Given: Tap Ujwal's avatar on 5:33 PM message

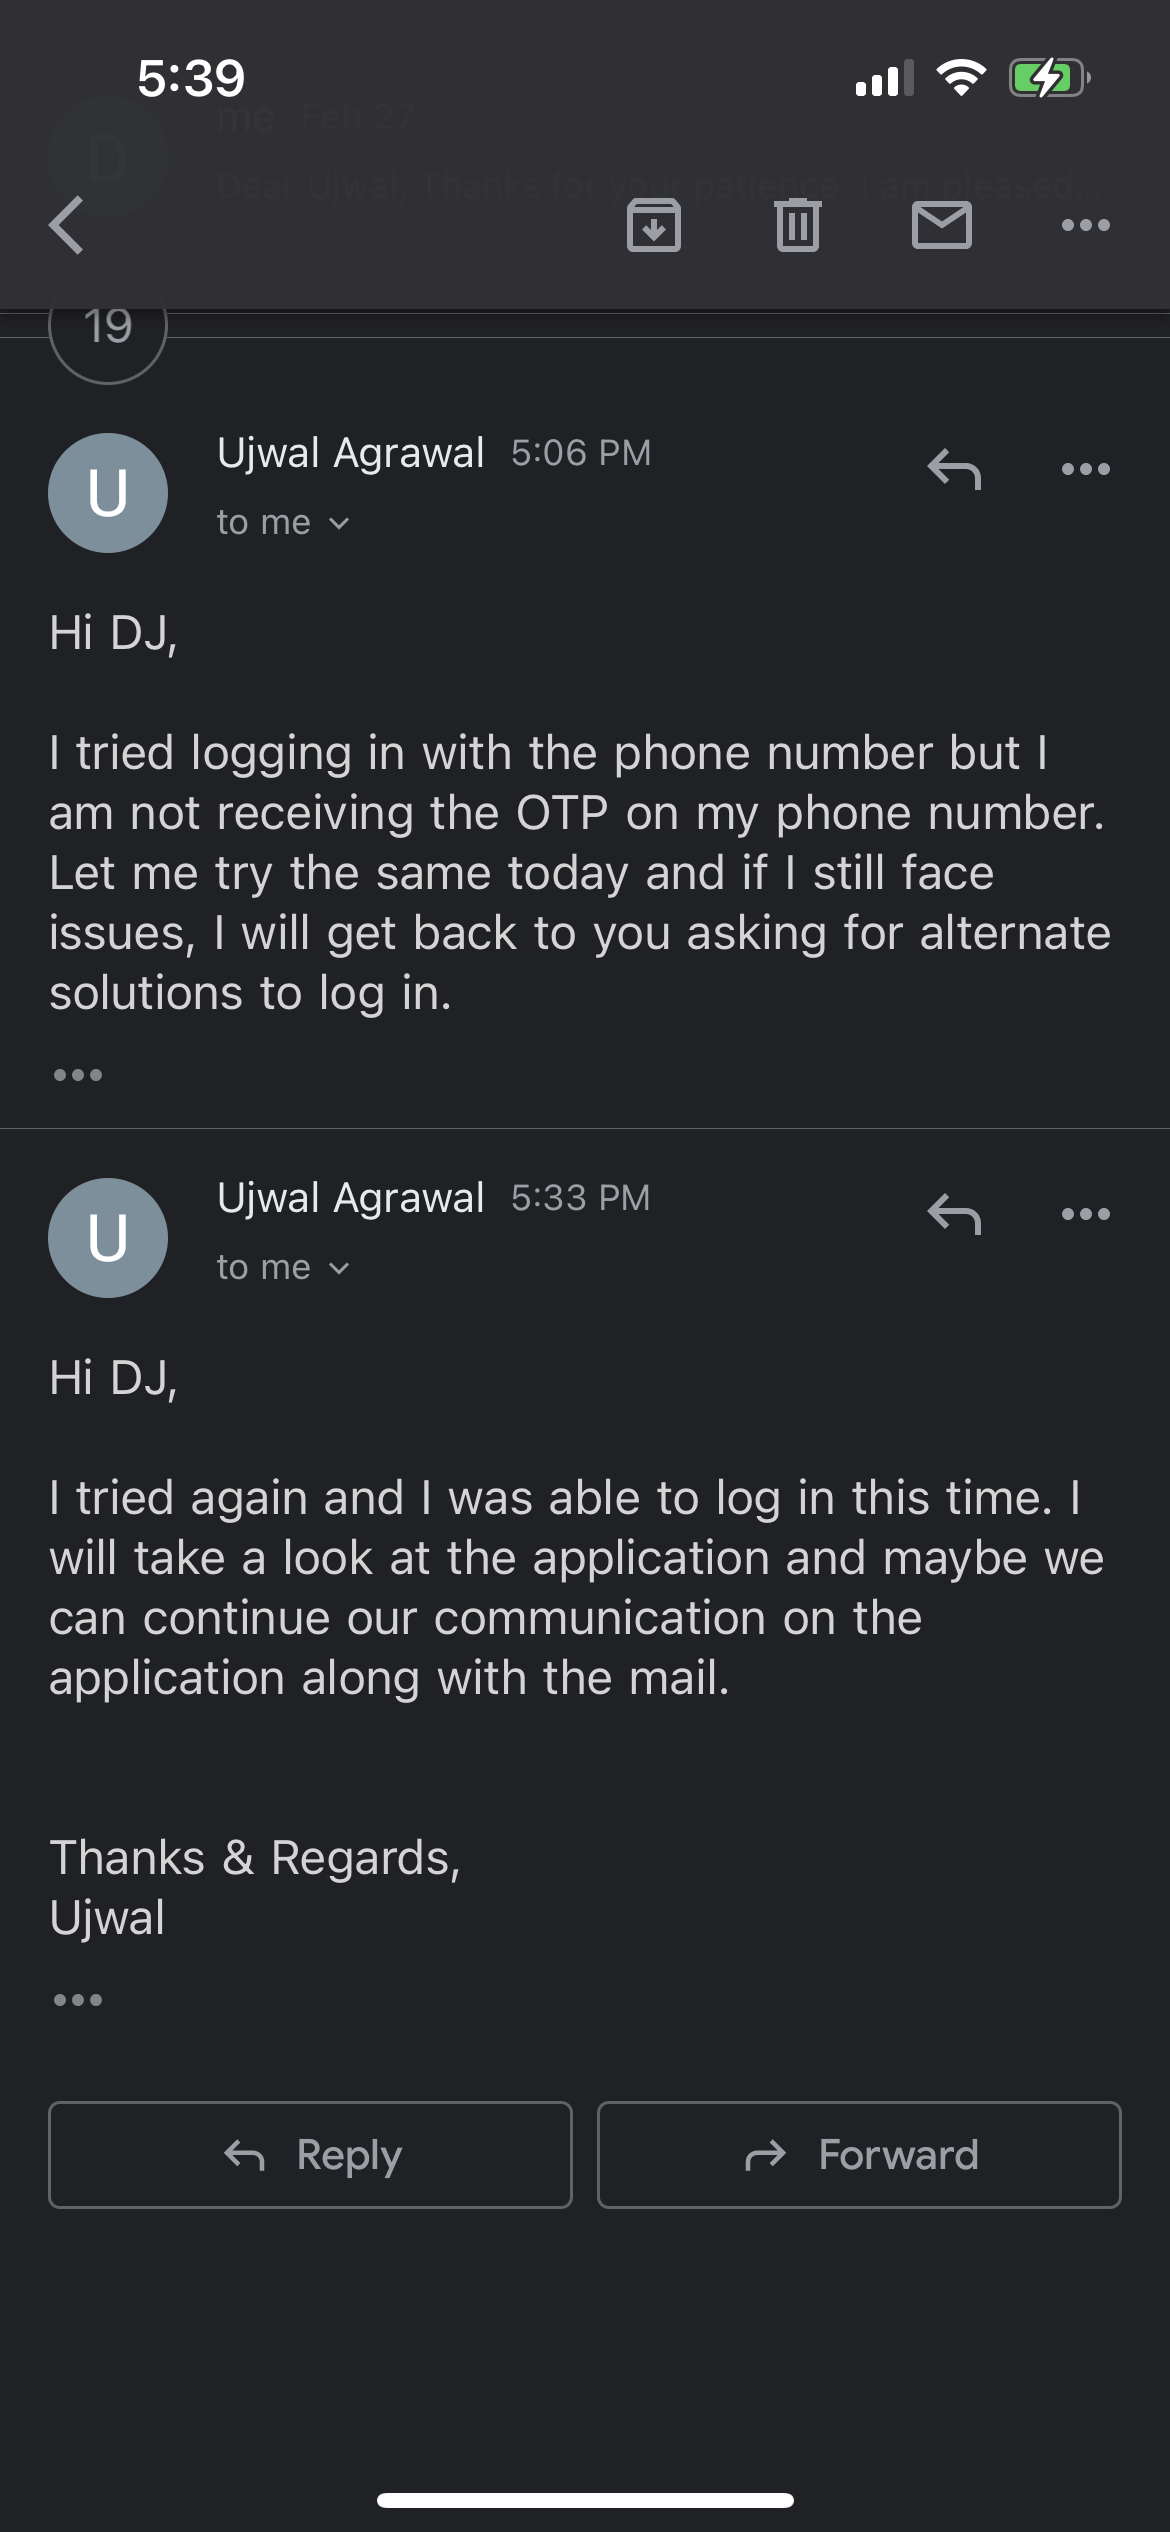Looking at the screenshot, I should [108, 1238].
